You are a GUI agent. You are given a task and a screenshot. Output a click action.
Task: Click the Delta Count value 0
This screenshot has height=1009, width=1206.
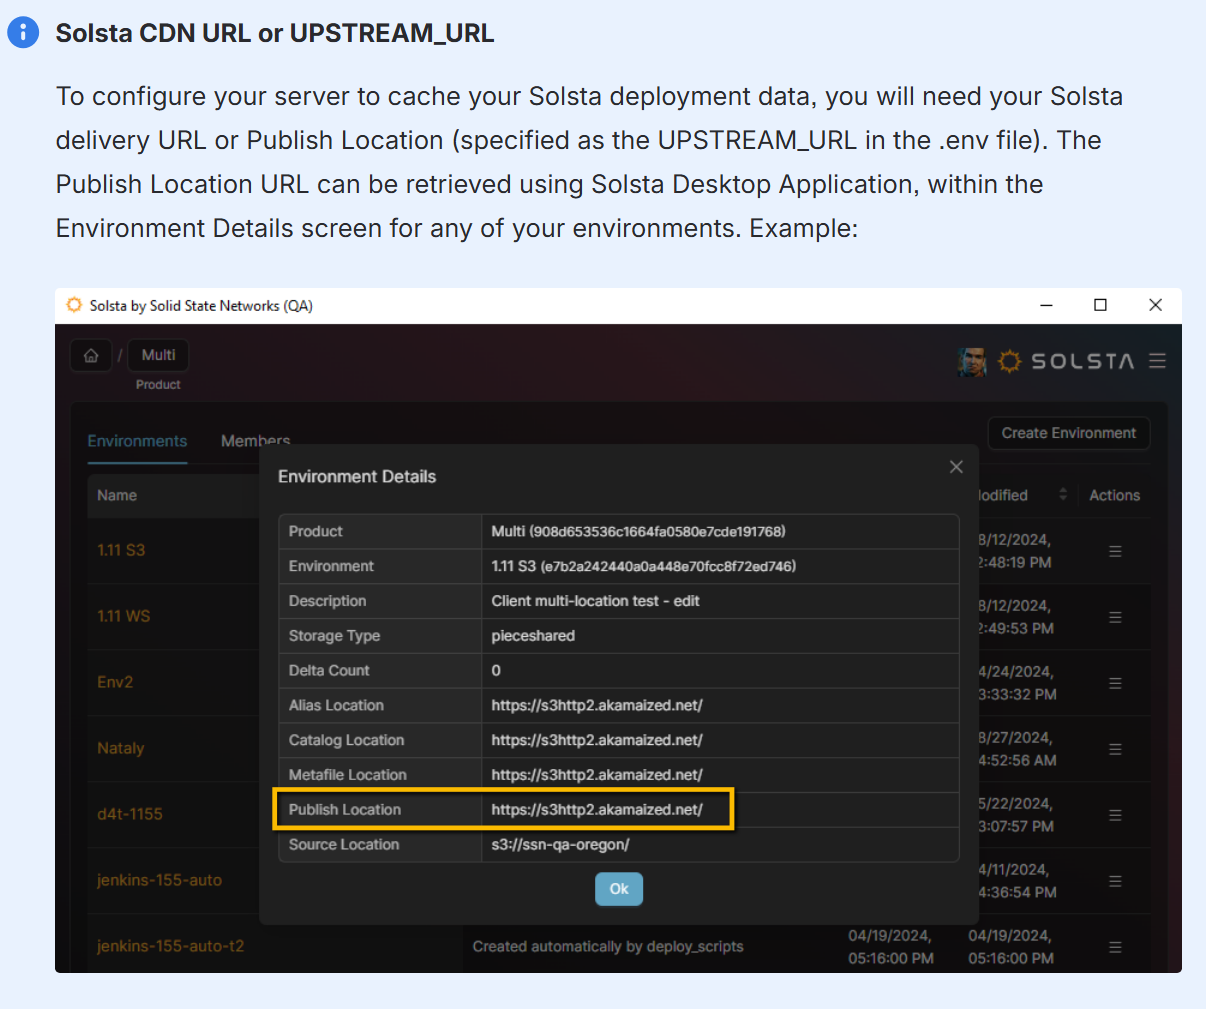(496, 670)
